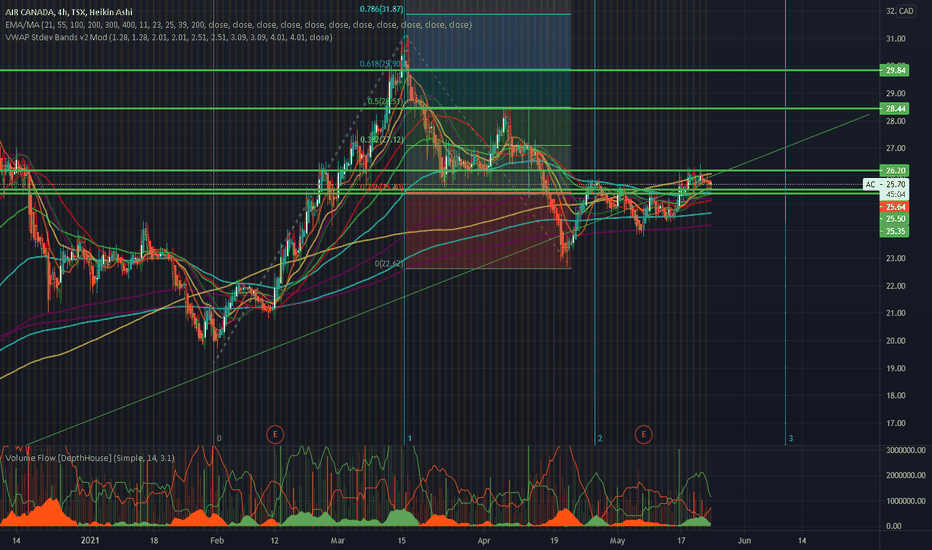This screenshot has width=932, height=550.
Task: Click the 19.00 price axis value
Action: [896, 368]
